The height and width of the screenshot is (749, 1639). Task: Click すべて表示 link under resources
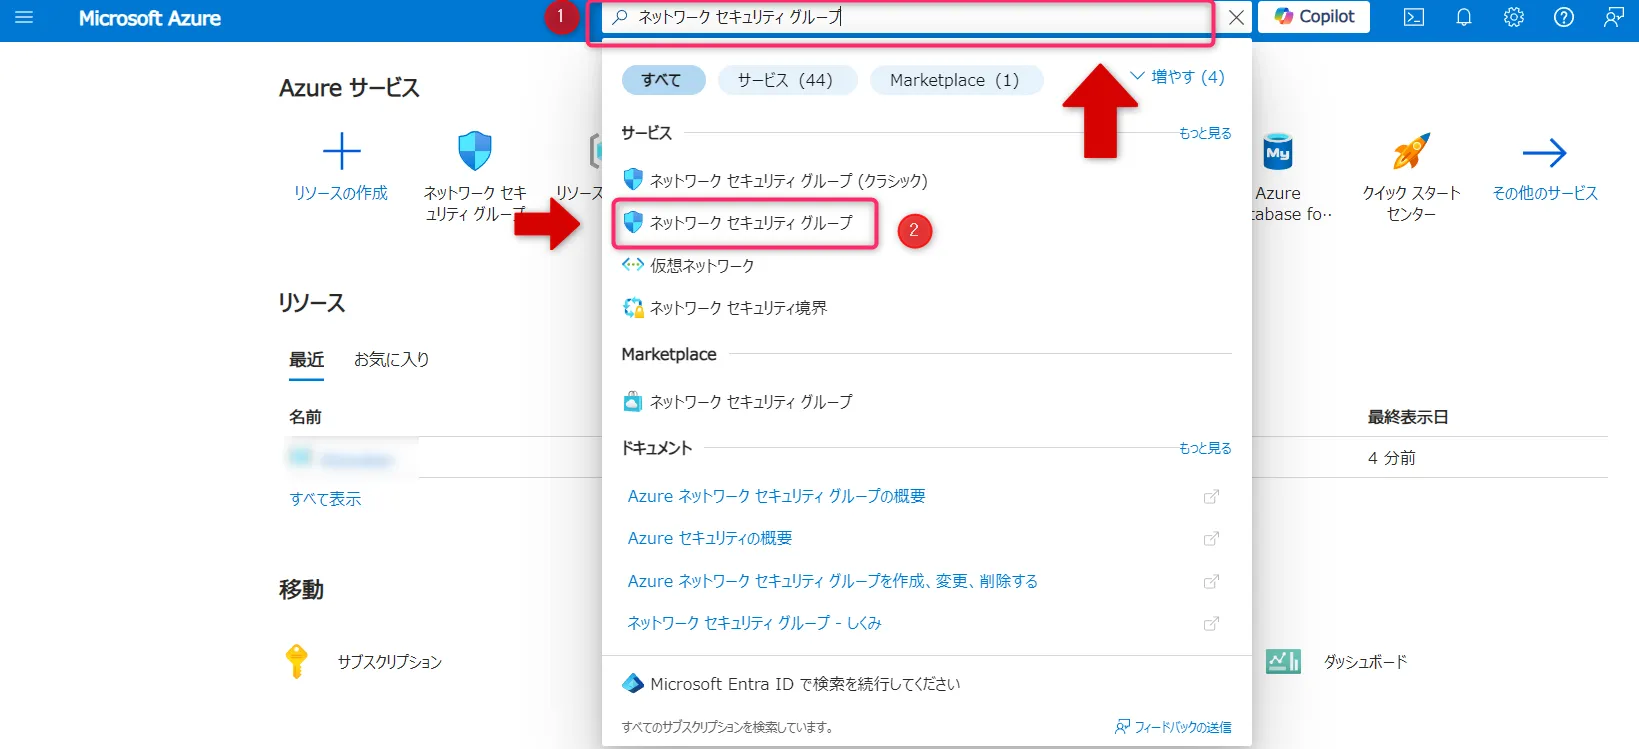(x=325, y=499)
